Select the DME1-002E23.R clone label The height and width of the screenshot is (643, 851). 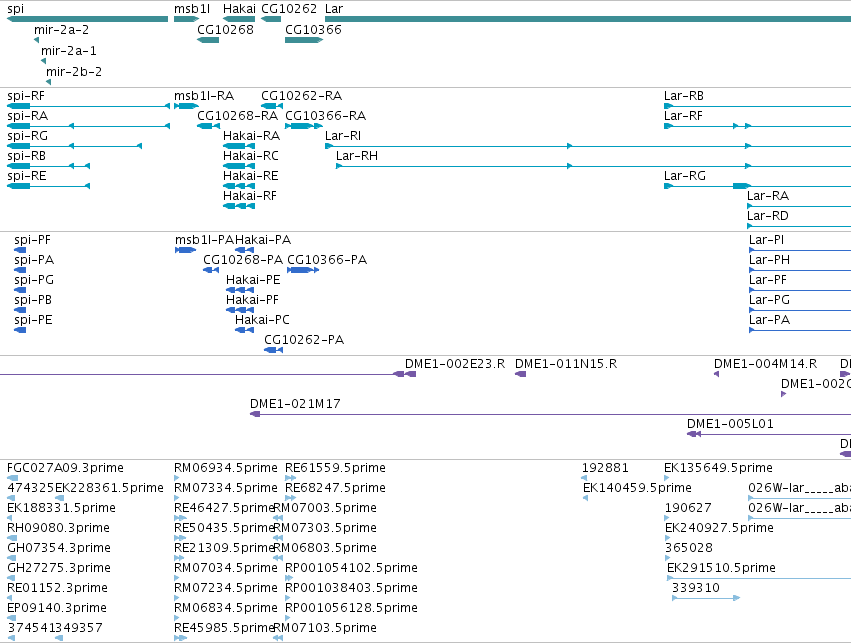455,364
